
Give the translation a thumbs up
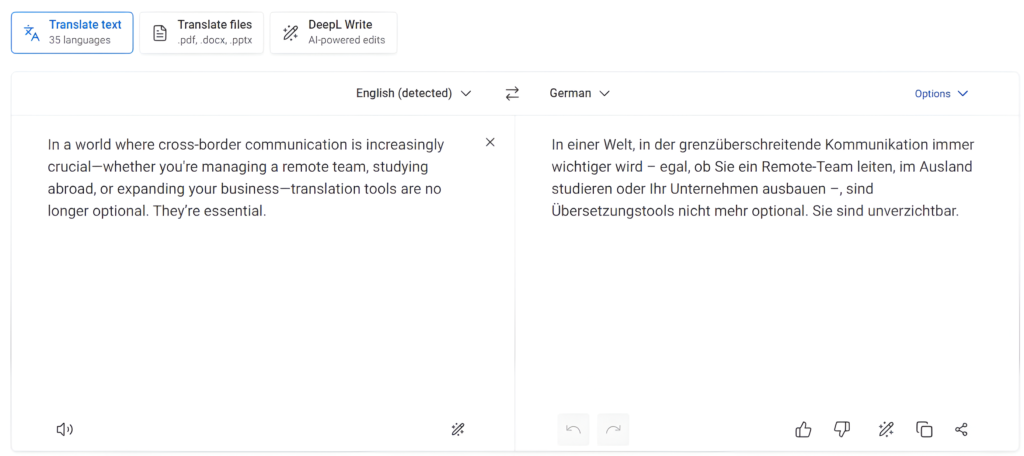[803, 429]
